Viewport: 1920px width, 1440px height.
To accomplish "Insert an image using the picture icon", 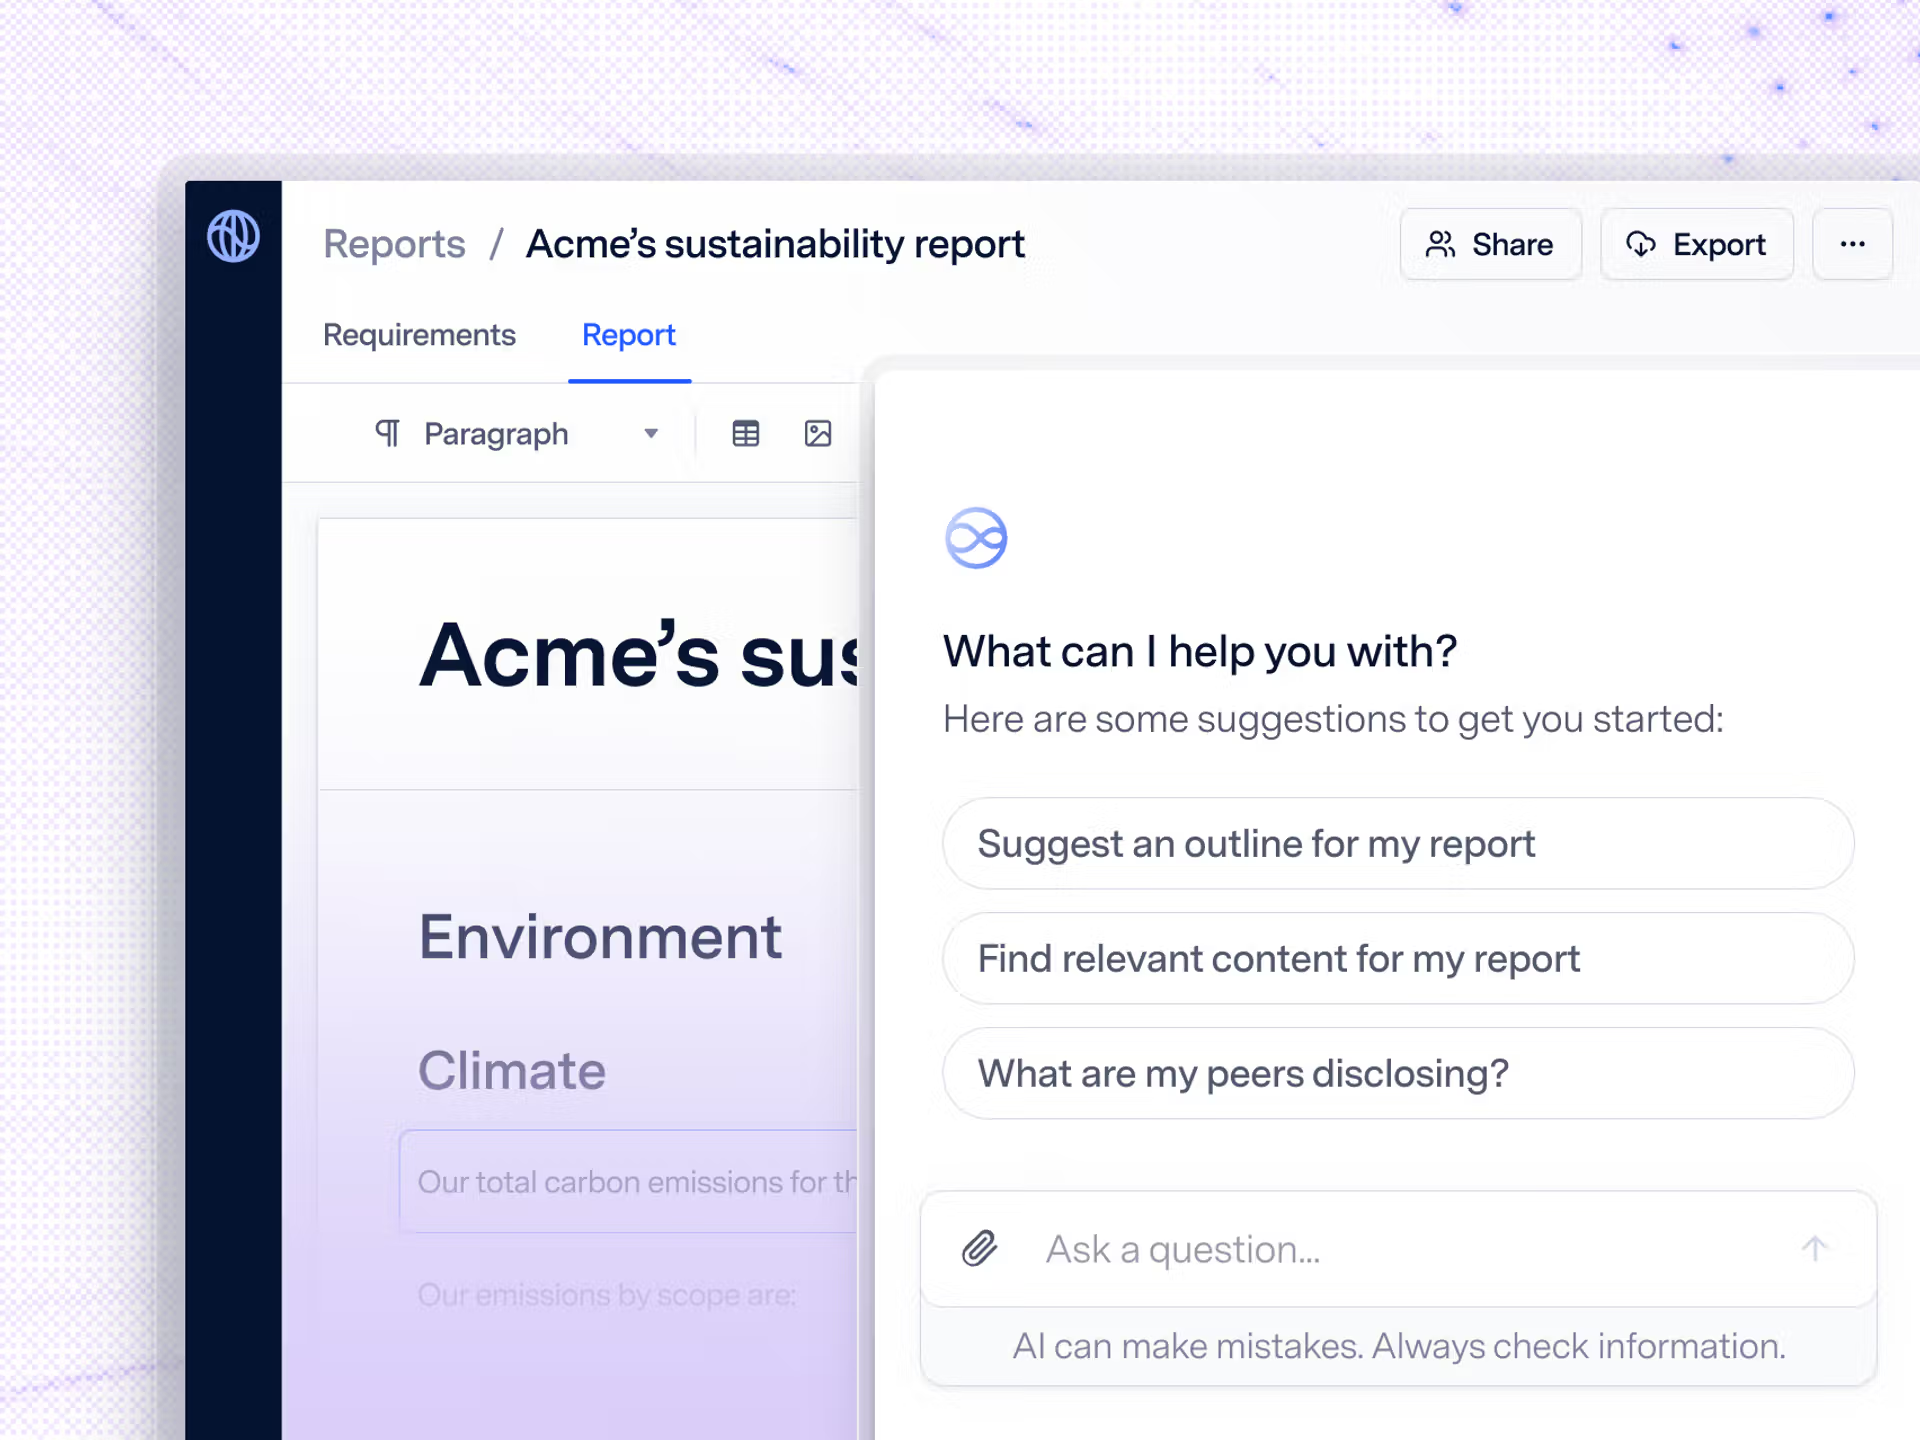I will [818, 433].
